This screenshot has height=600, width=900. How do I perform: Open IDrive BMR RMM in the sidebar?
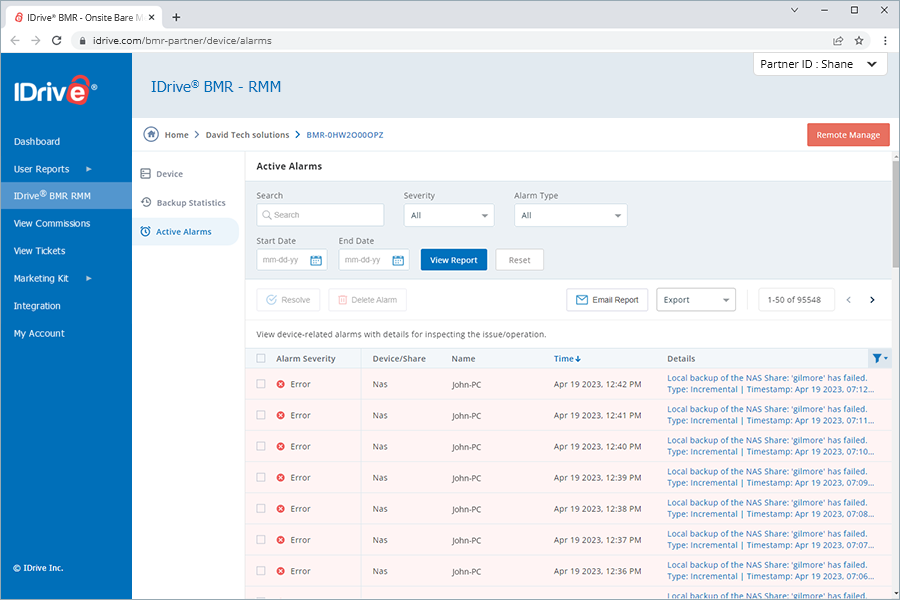66,196
